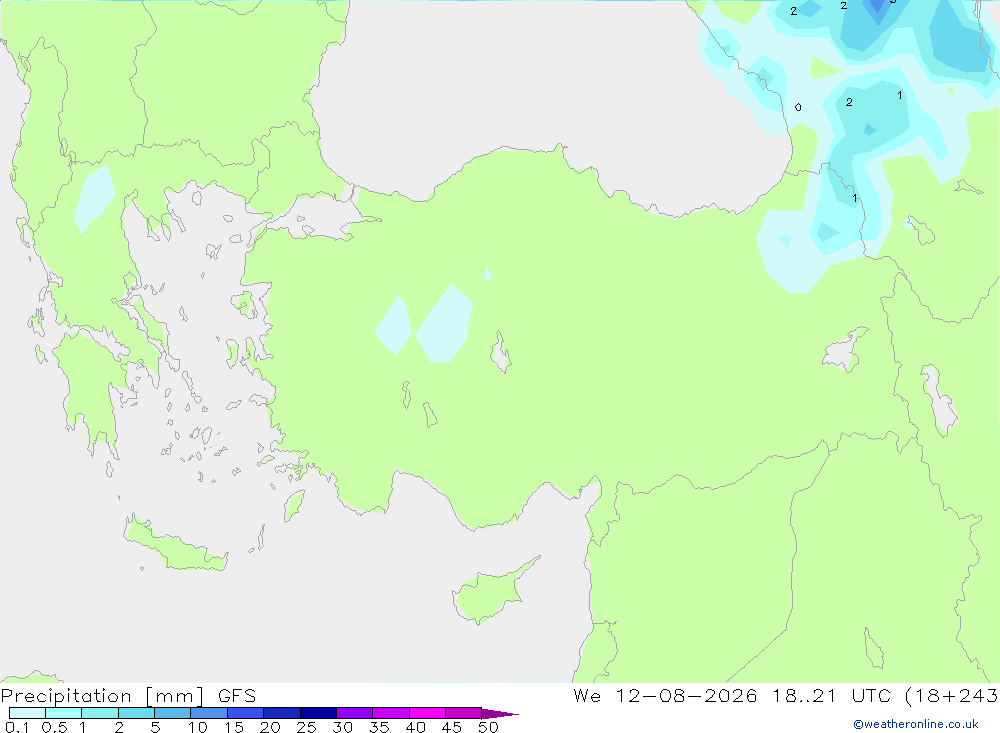Pick the 45–50 mm legend swatch
The height and width of the screenshot is (733, 1000).
[x=463, y=713]
